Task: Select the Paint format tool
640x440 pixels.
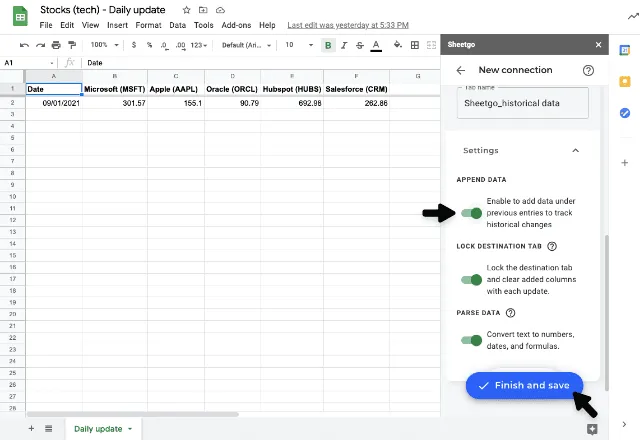Action: tap(72, 45)
